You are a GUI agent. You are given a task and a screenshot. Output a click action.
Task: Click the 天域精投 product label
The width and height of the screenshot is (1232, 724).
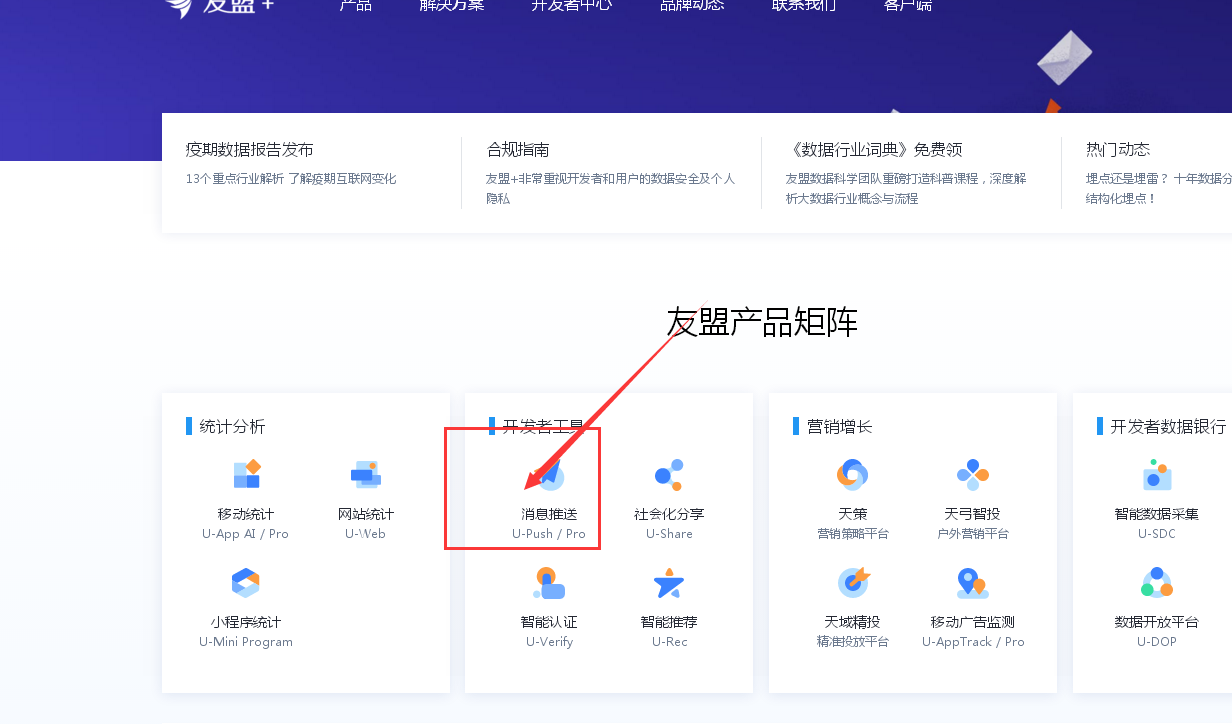coord(853,622)
